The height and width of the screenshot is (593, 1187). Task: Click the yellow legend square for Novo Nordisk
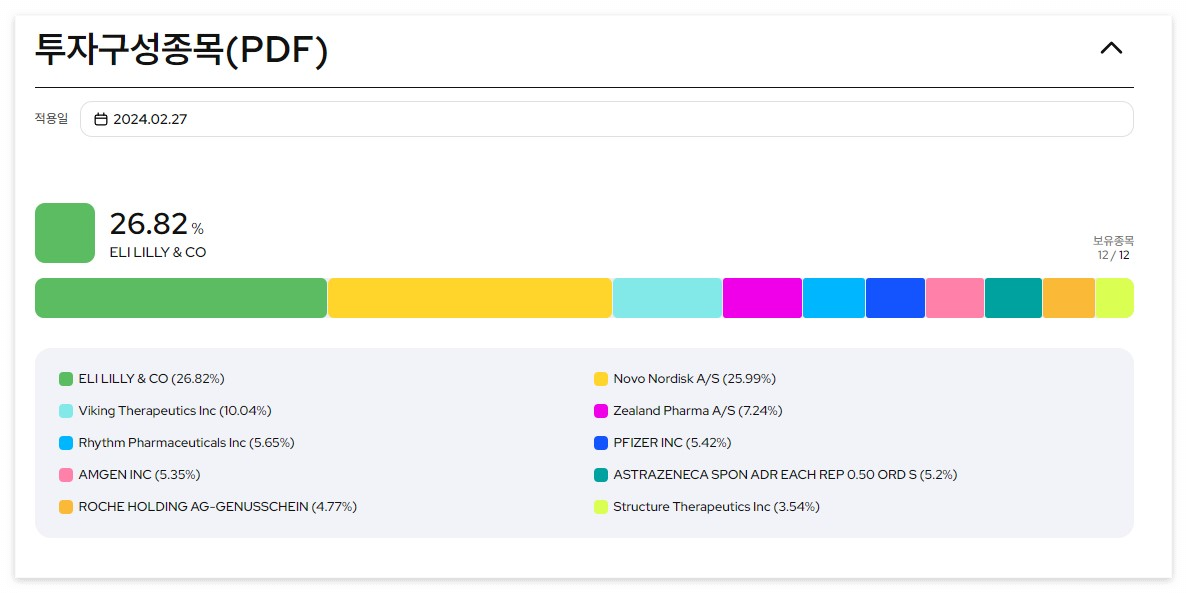(x=601, y=379)
